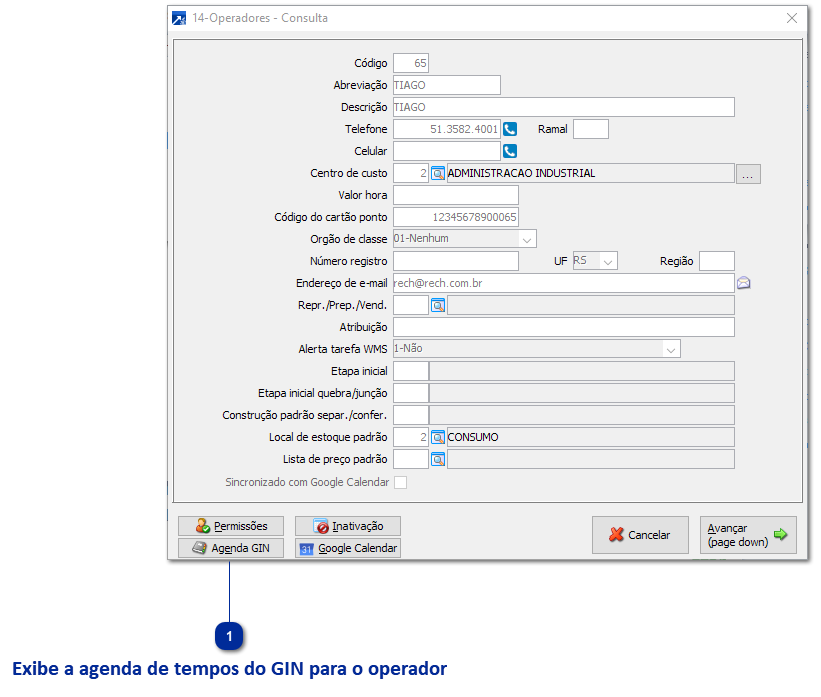Click the phone icon beside Celular

(510, 151)
